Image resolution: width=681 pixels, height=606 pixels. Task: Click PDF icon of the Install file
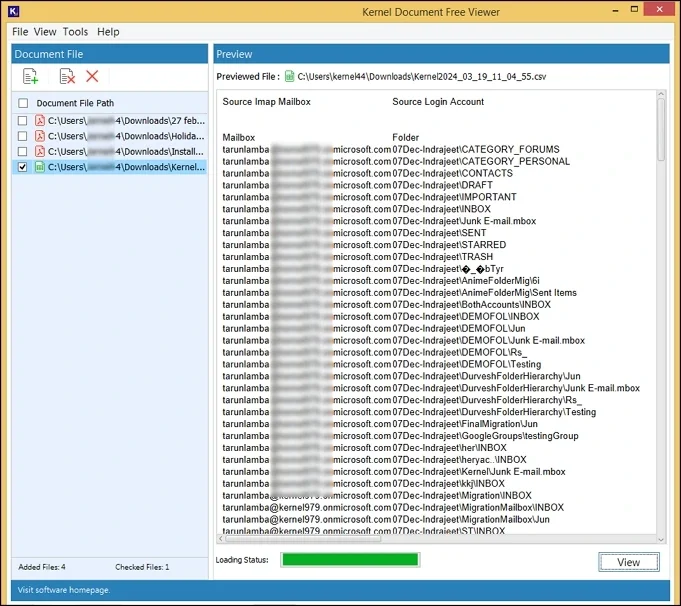[40, 151]
